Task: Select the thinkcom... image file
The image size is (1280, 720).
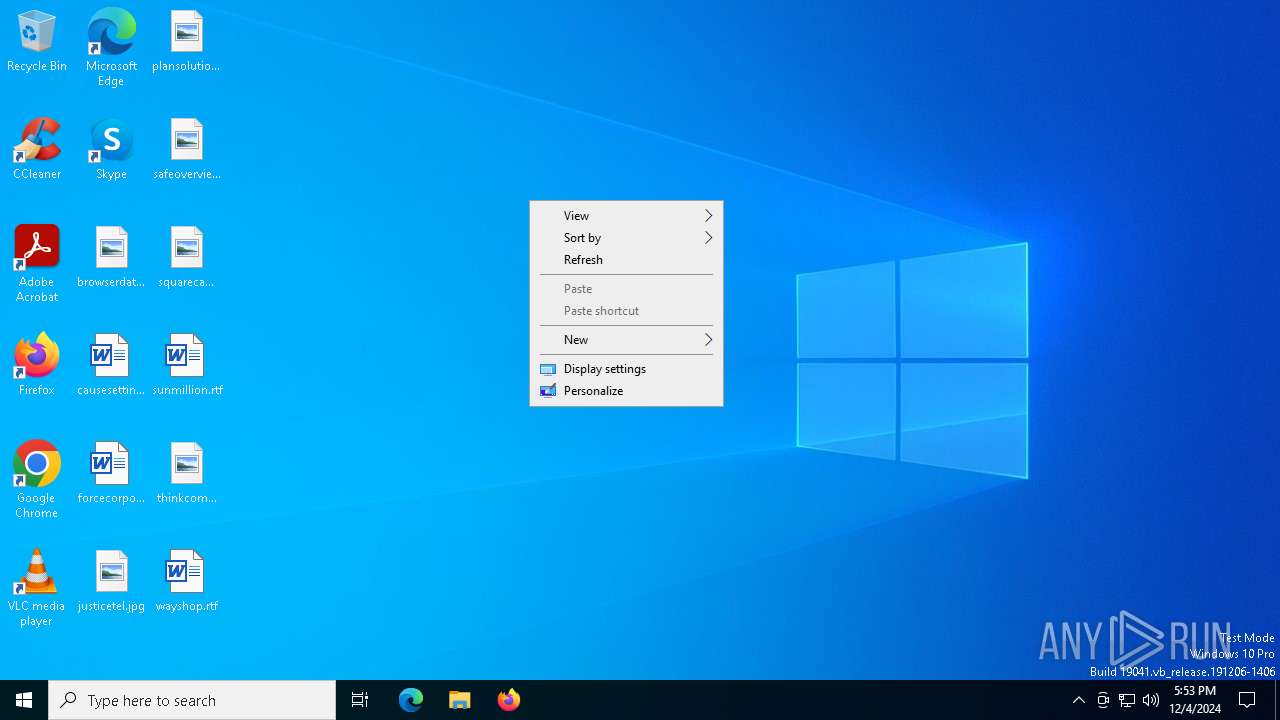Action: coord(186,474)
